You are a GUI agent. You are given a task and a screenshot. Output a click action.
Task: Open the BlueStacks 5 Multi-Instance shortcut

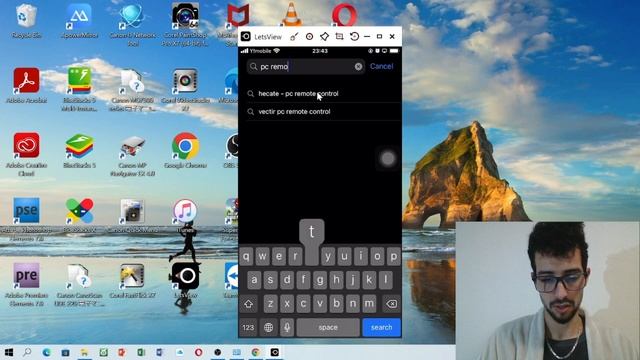pos(80,90)
